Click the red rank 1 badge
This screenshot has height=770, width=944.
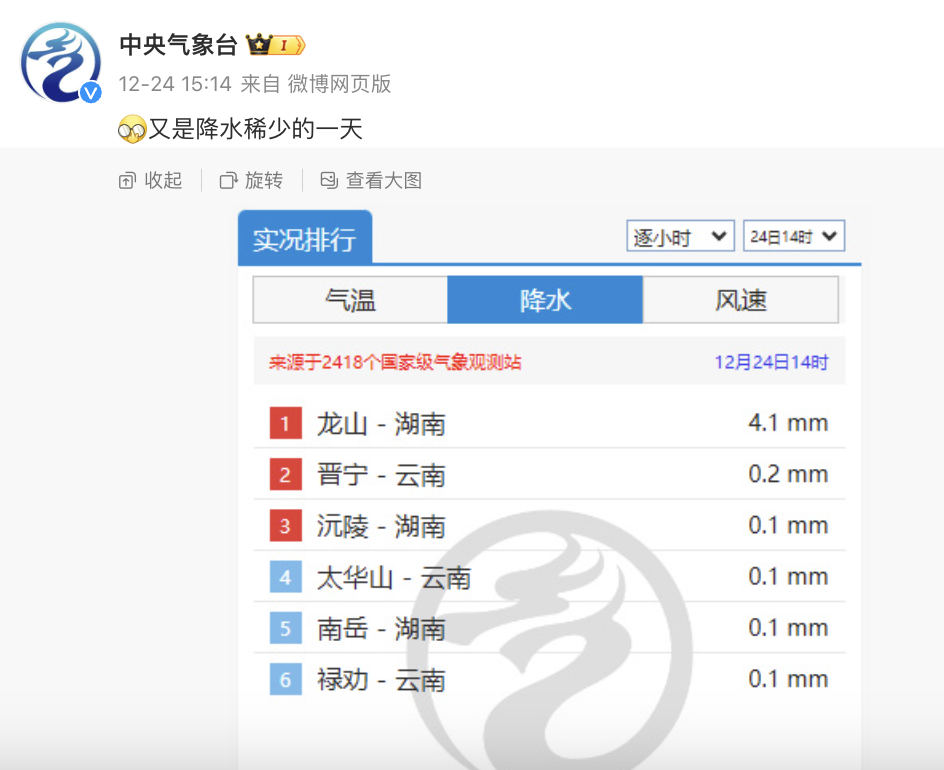coord(284,423)
